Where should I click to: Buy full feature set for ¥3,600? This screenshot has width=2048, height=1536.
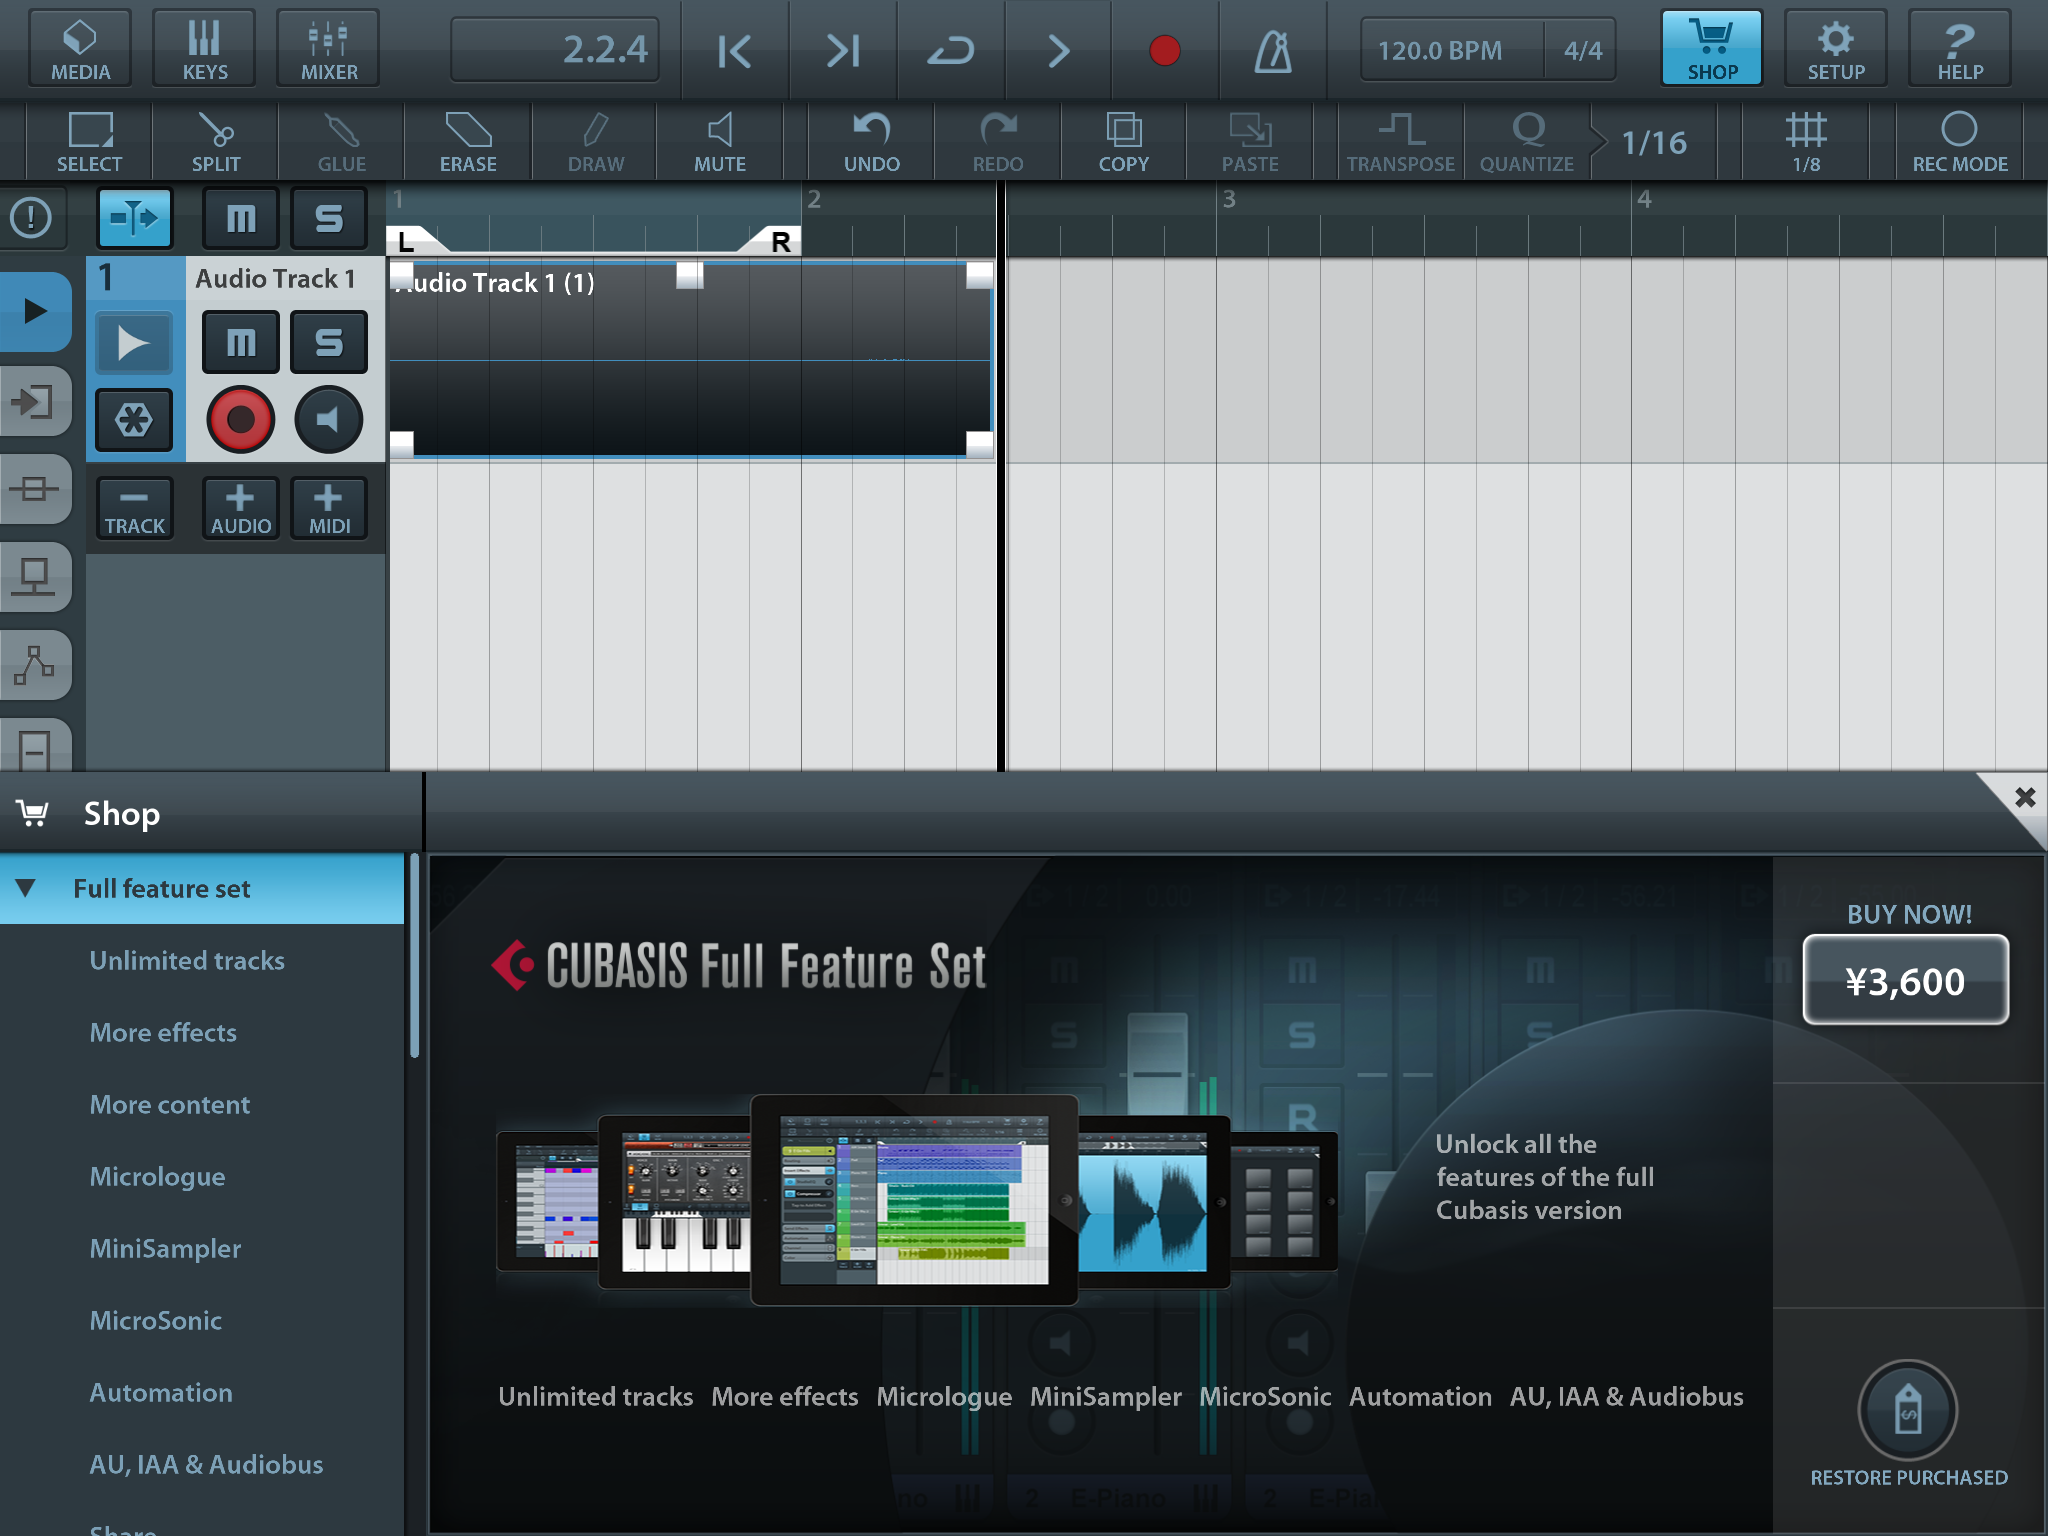pos(1905,980)
